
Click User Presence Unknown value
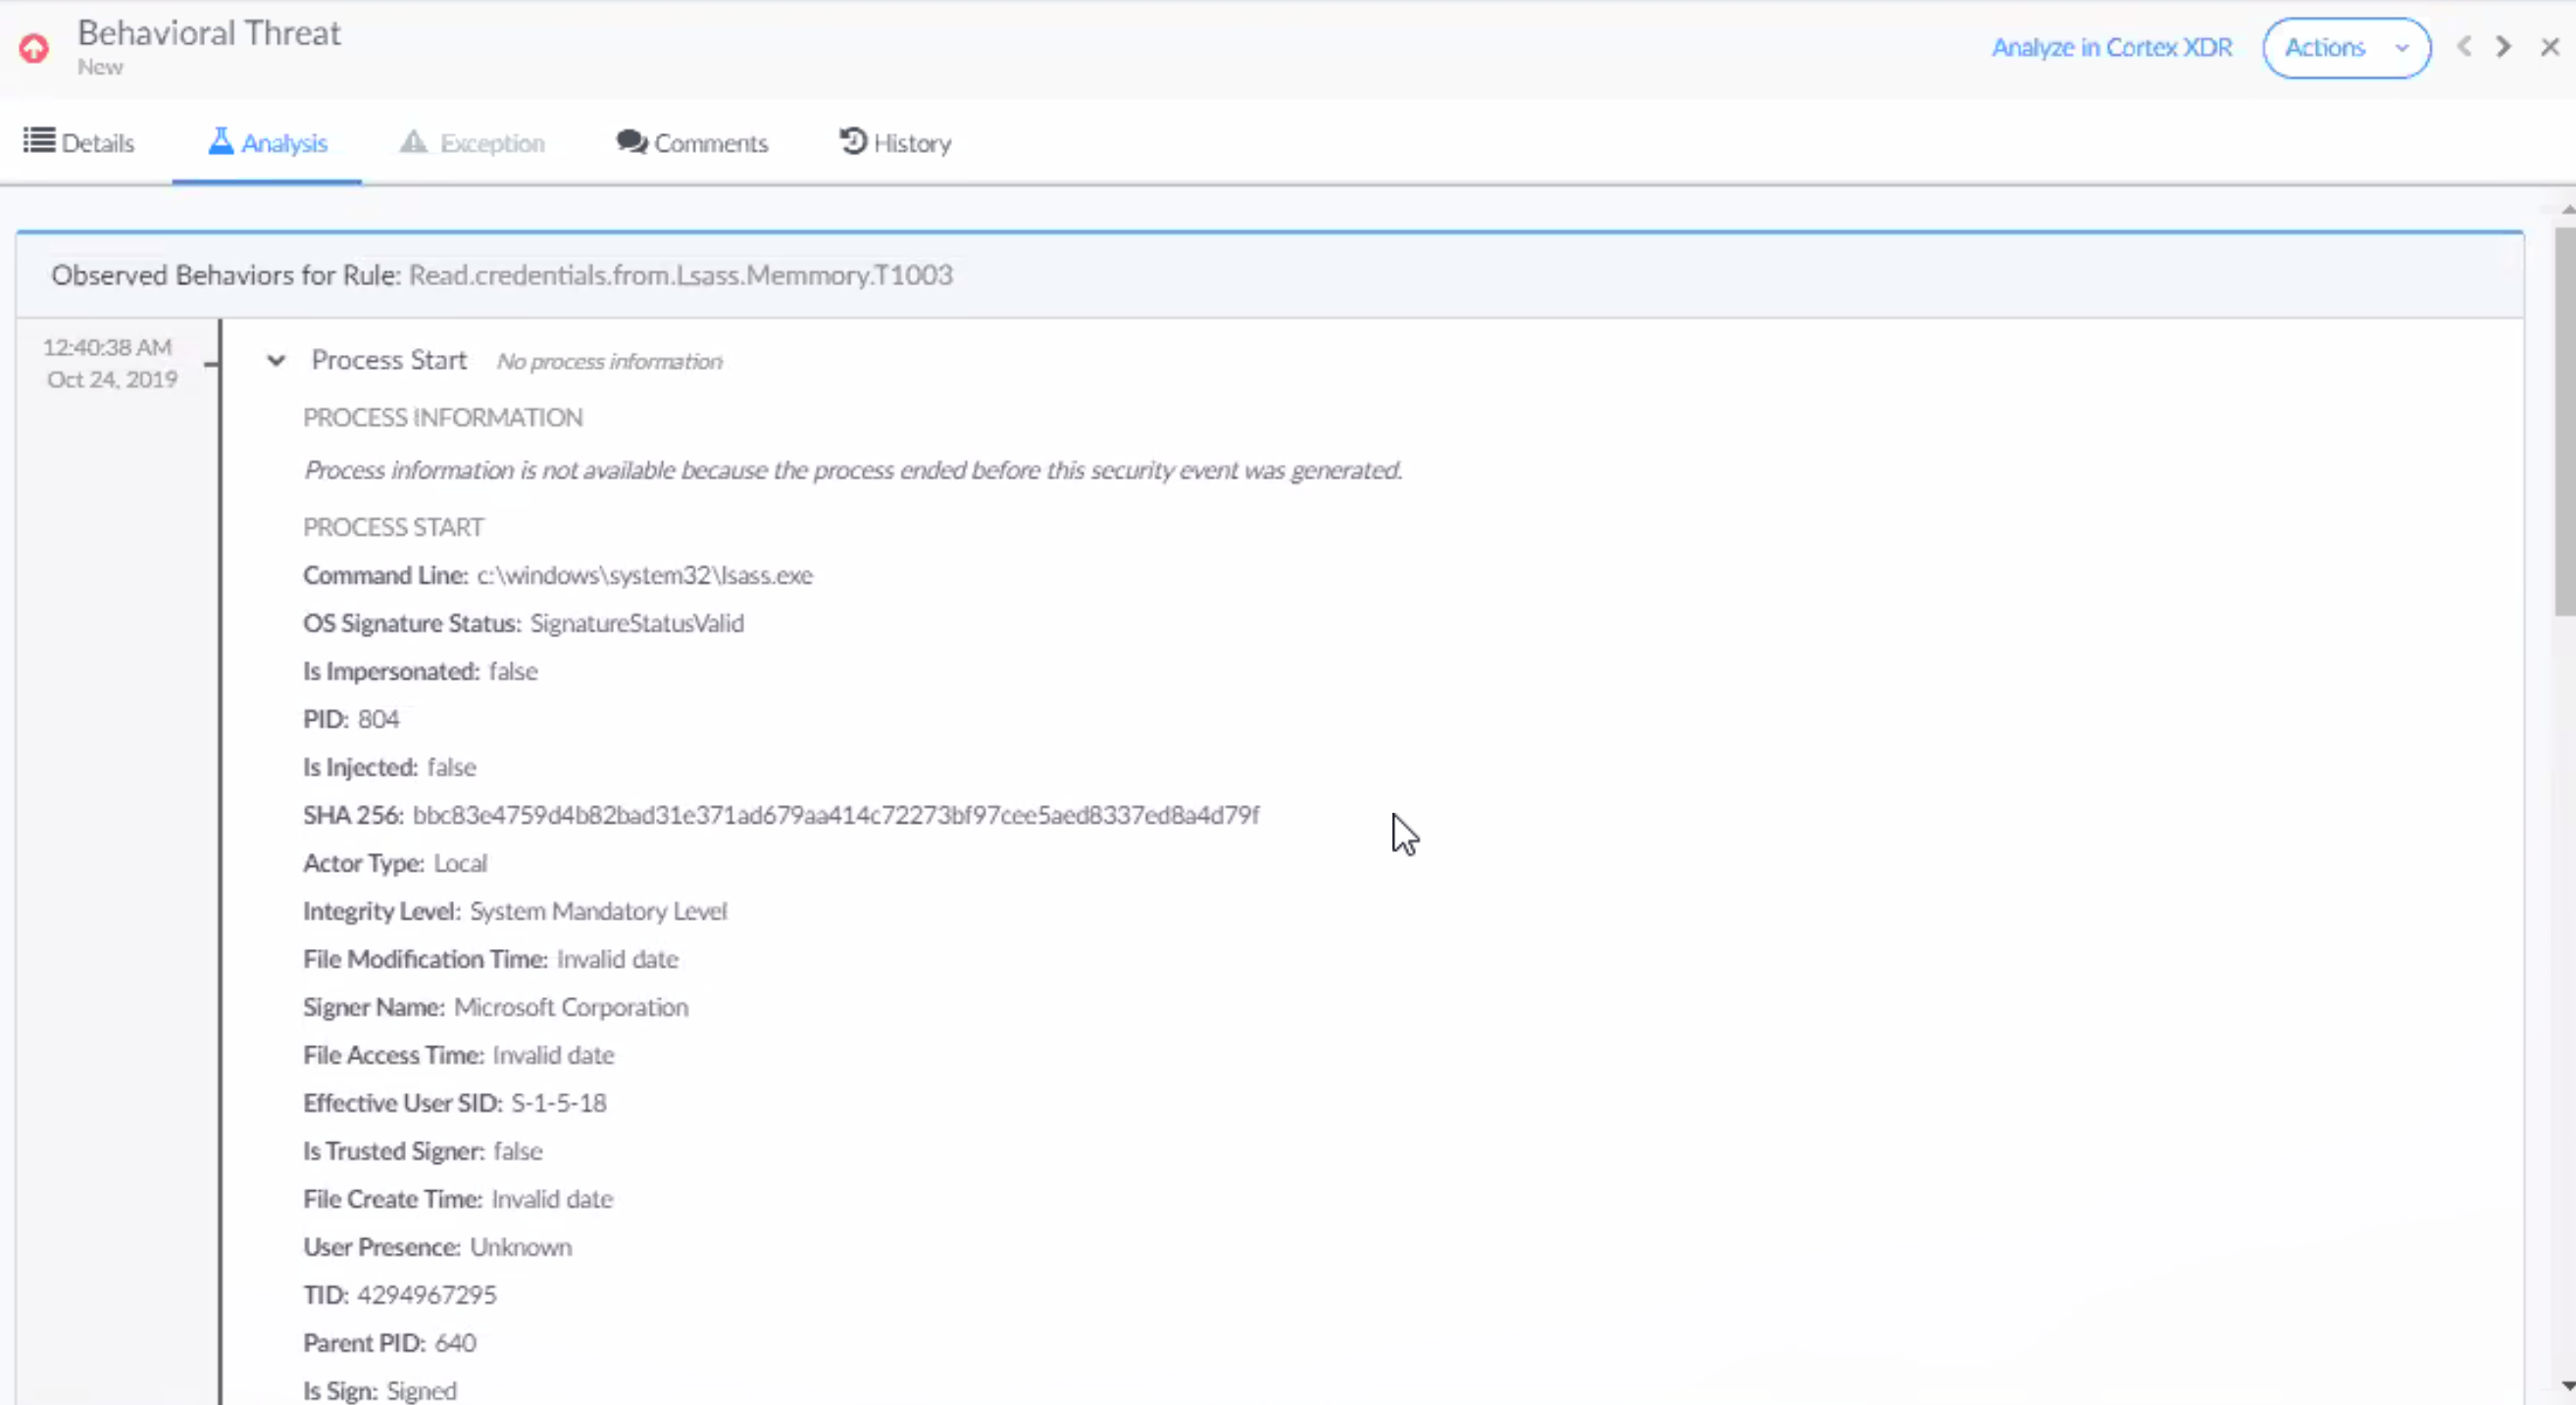pos(521,1247)
